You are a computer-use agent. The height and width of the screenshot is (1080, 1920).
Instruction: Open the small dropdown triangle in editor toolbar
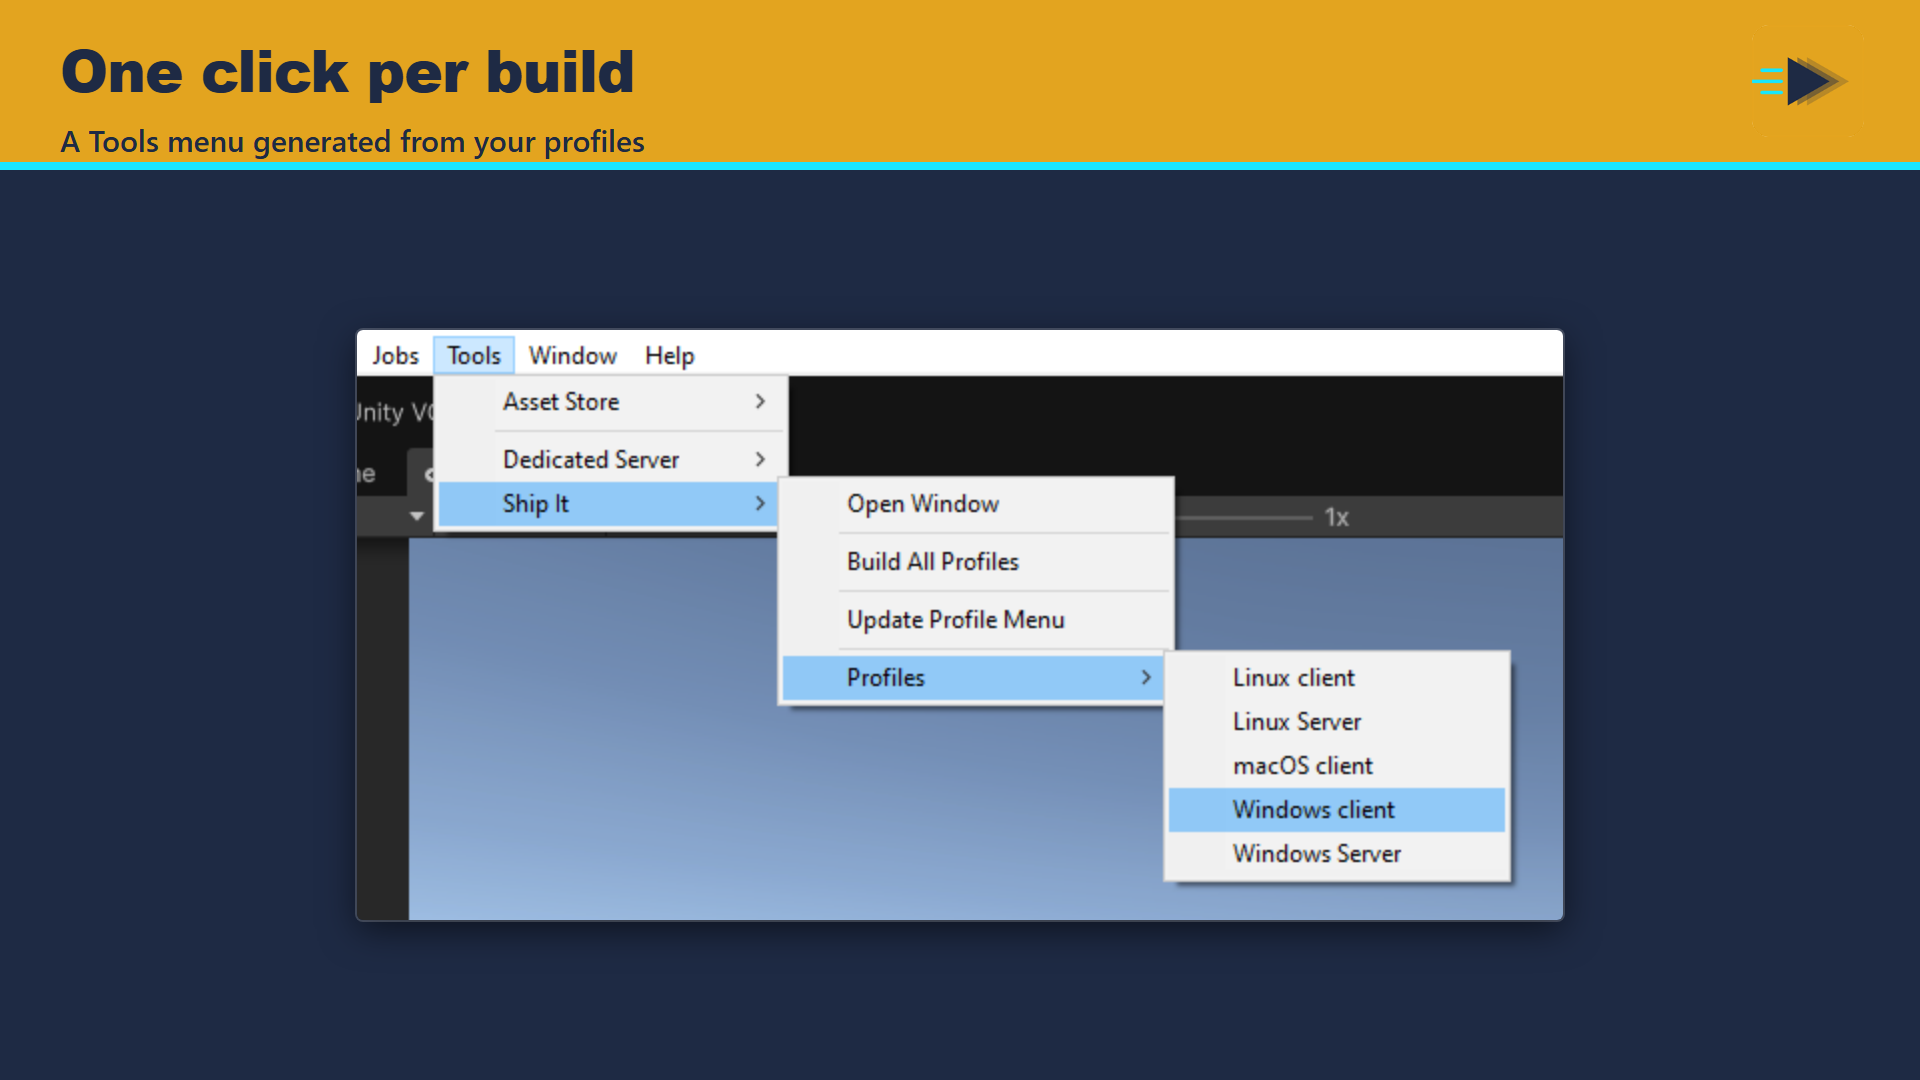pyautogui.click(x=417, y=517)
